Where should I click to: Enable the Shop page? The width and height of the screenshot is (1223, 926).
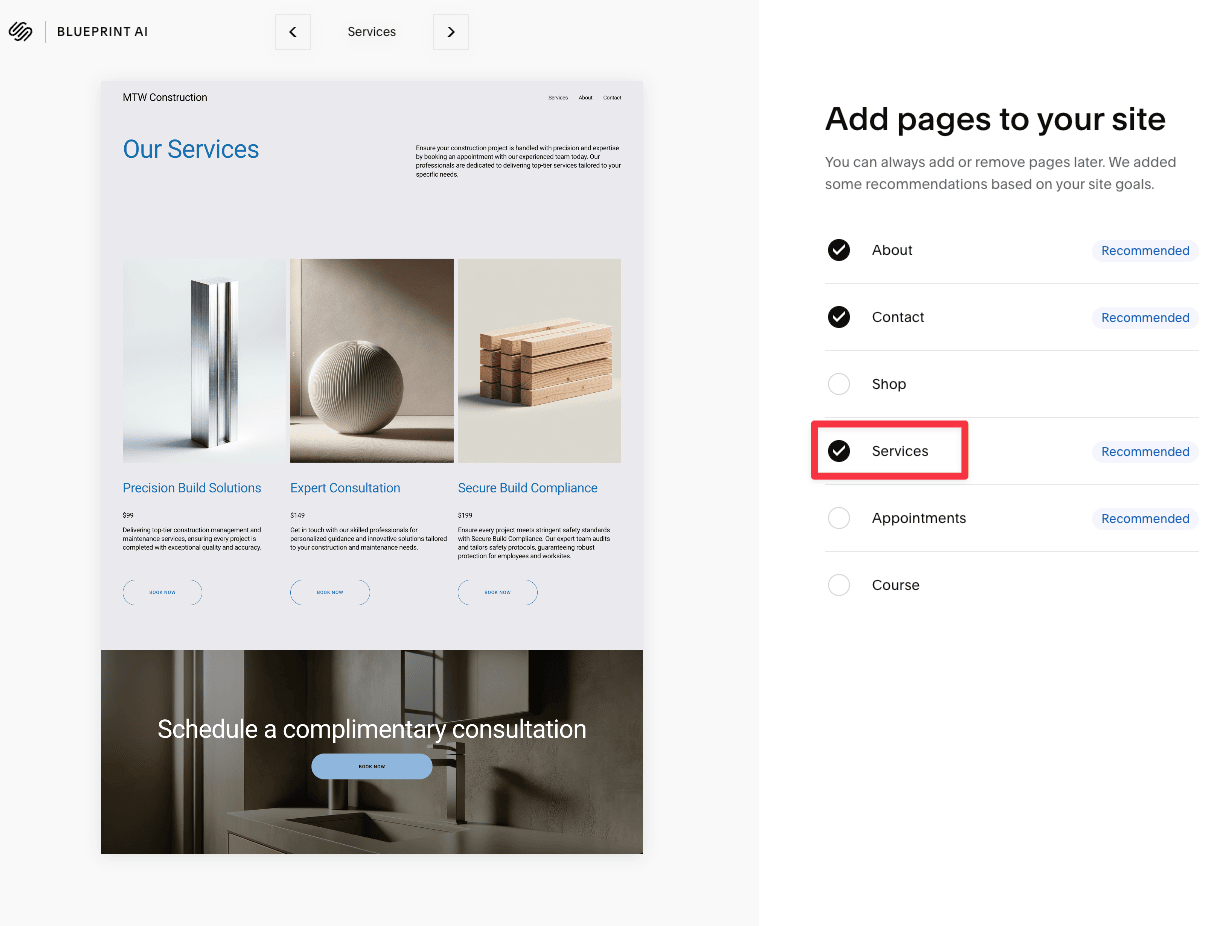[839, 384]
